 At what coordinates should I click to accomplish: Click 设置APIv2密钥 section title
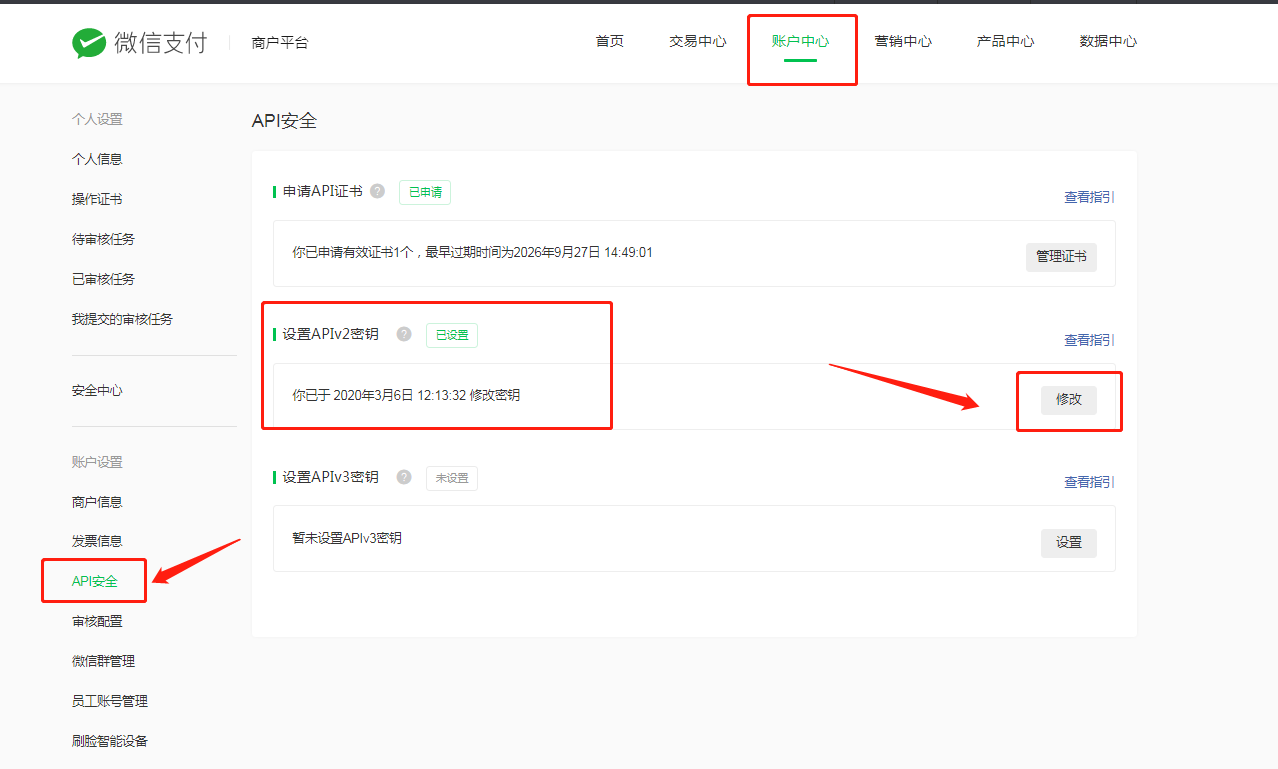coord(331,334)
